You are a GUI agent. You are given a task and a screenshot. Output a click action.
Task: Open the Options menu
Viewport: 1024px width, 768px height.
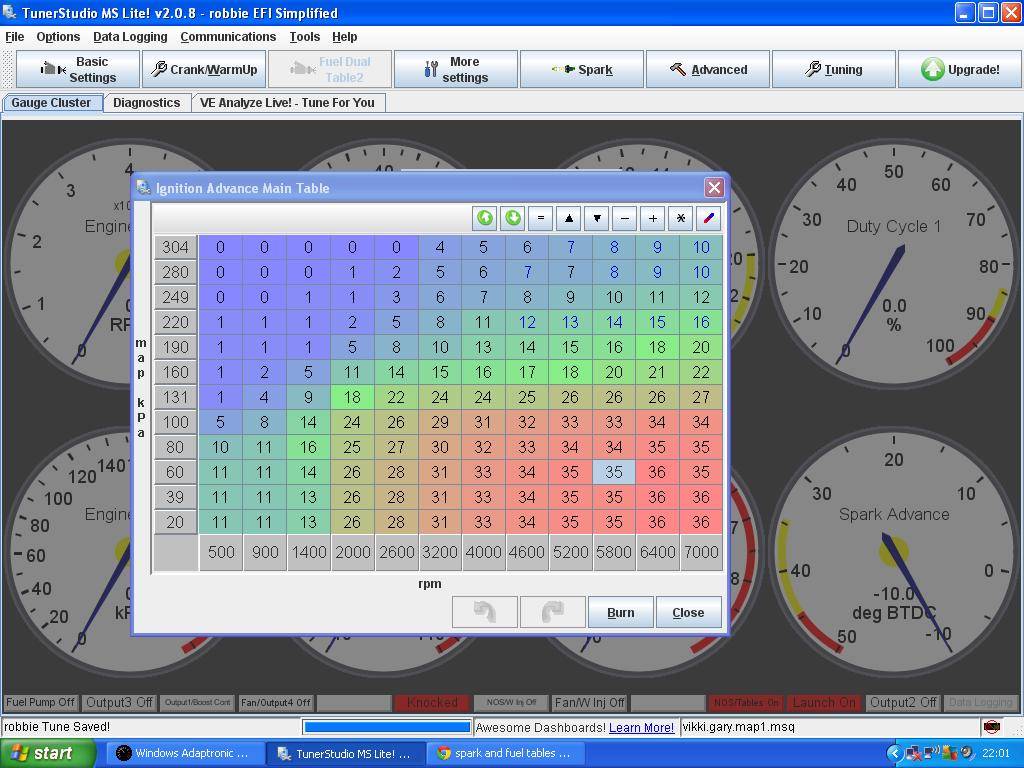(x=58, y=37)
